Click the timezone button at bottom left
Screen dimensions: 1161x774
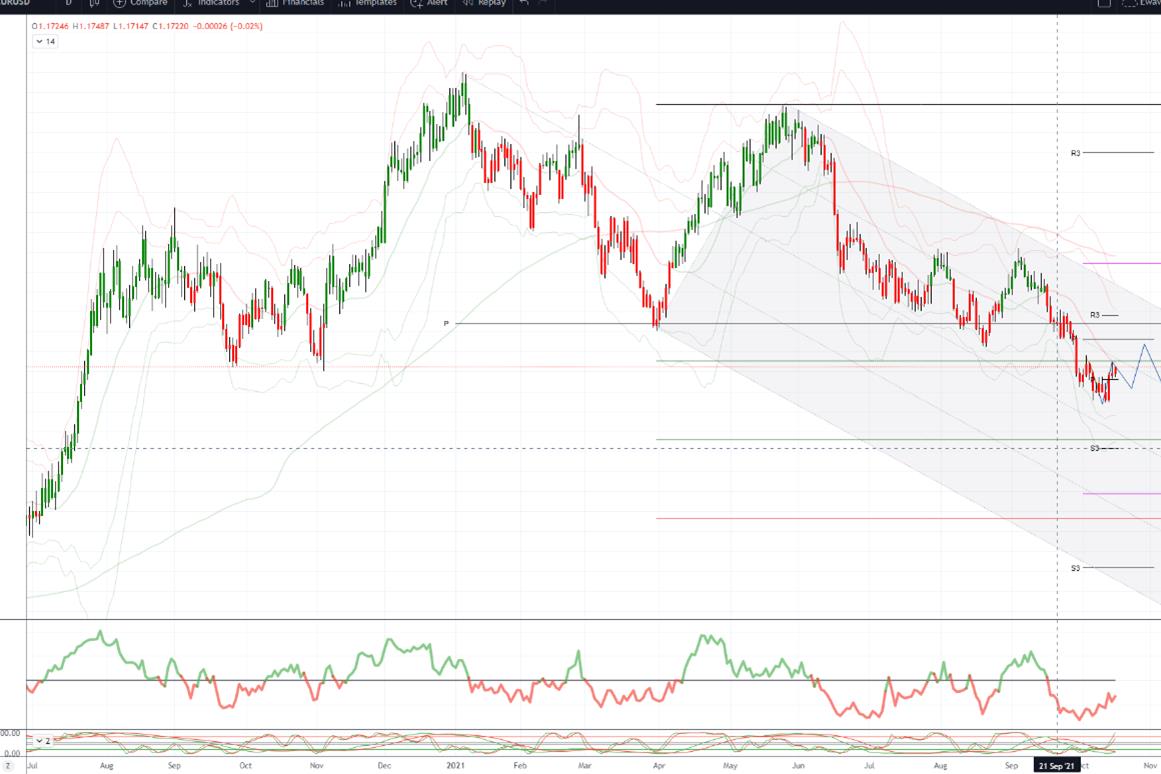[8, 765]
